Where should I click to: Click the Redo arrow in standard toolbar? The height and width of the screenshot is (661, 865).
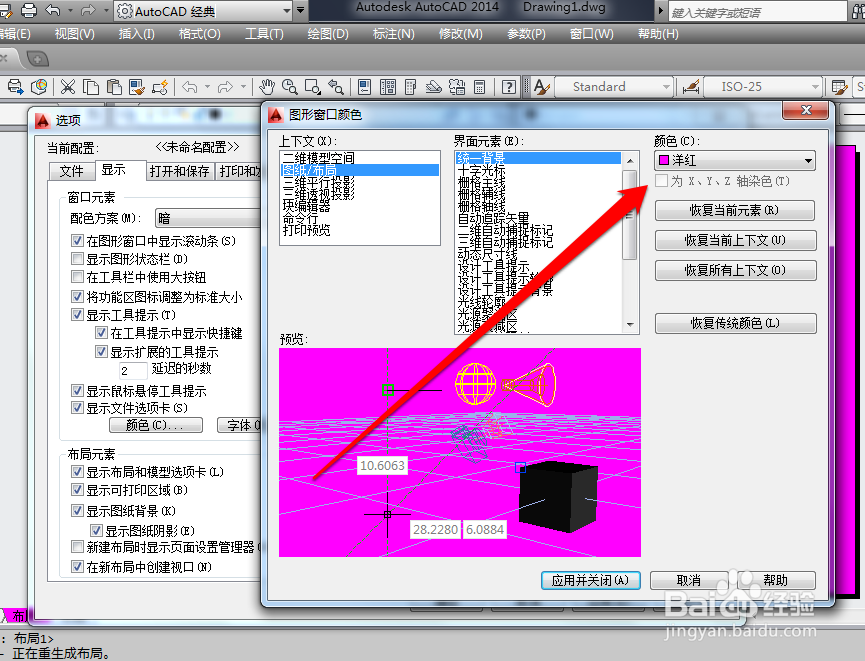pyautogui.click(x=225, y=87)
